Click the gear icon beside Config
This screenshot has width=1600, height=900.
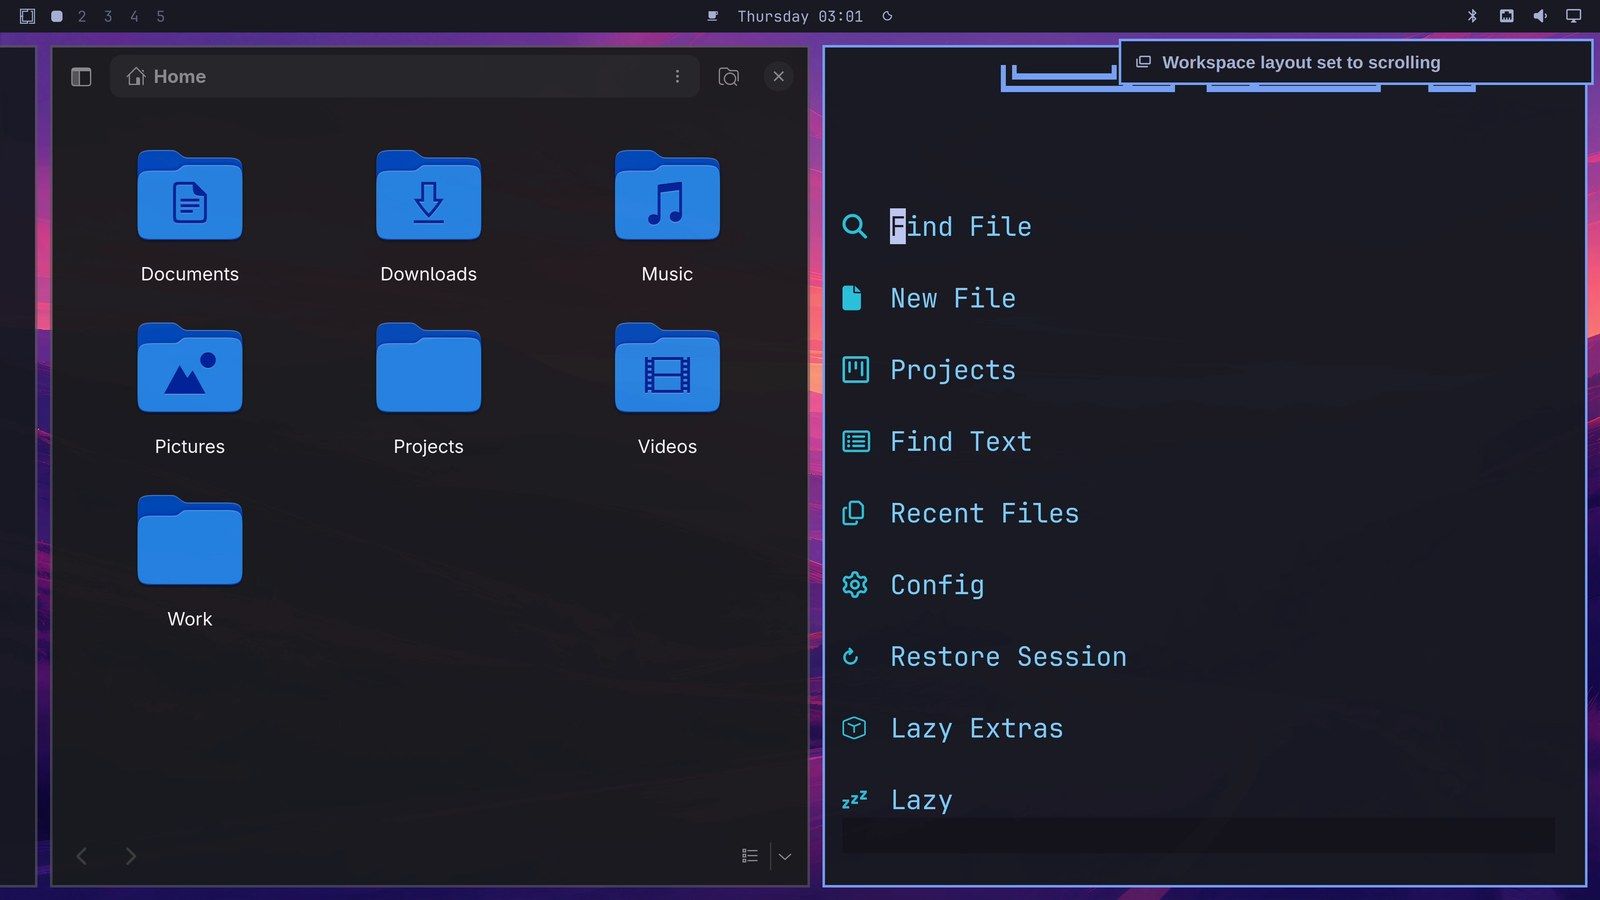pos(854,585)
